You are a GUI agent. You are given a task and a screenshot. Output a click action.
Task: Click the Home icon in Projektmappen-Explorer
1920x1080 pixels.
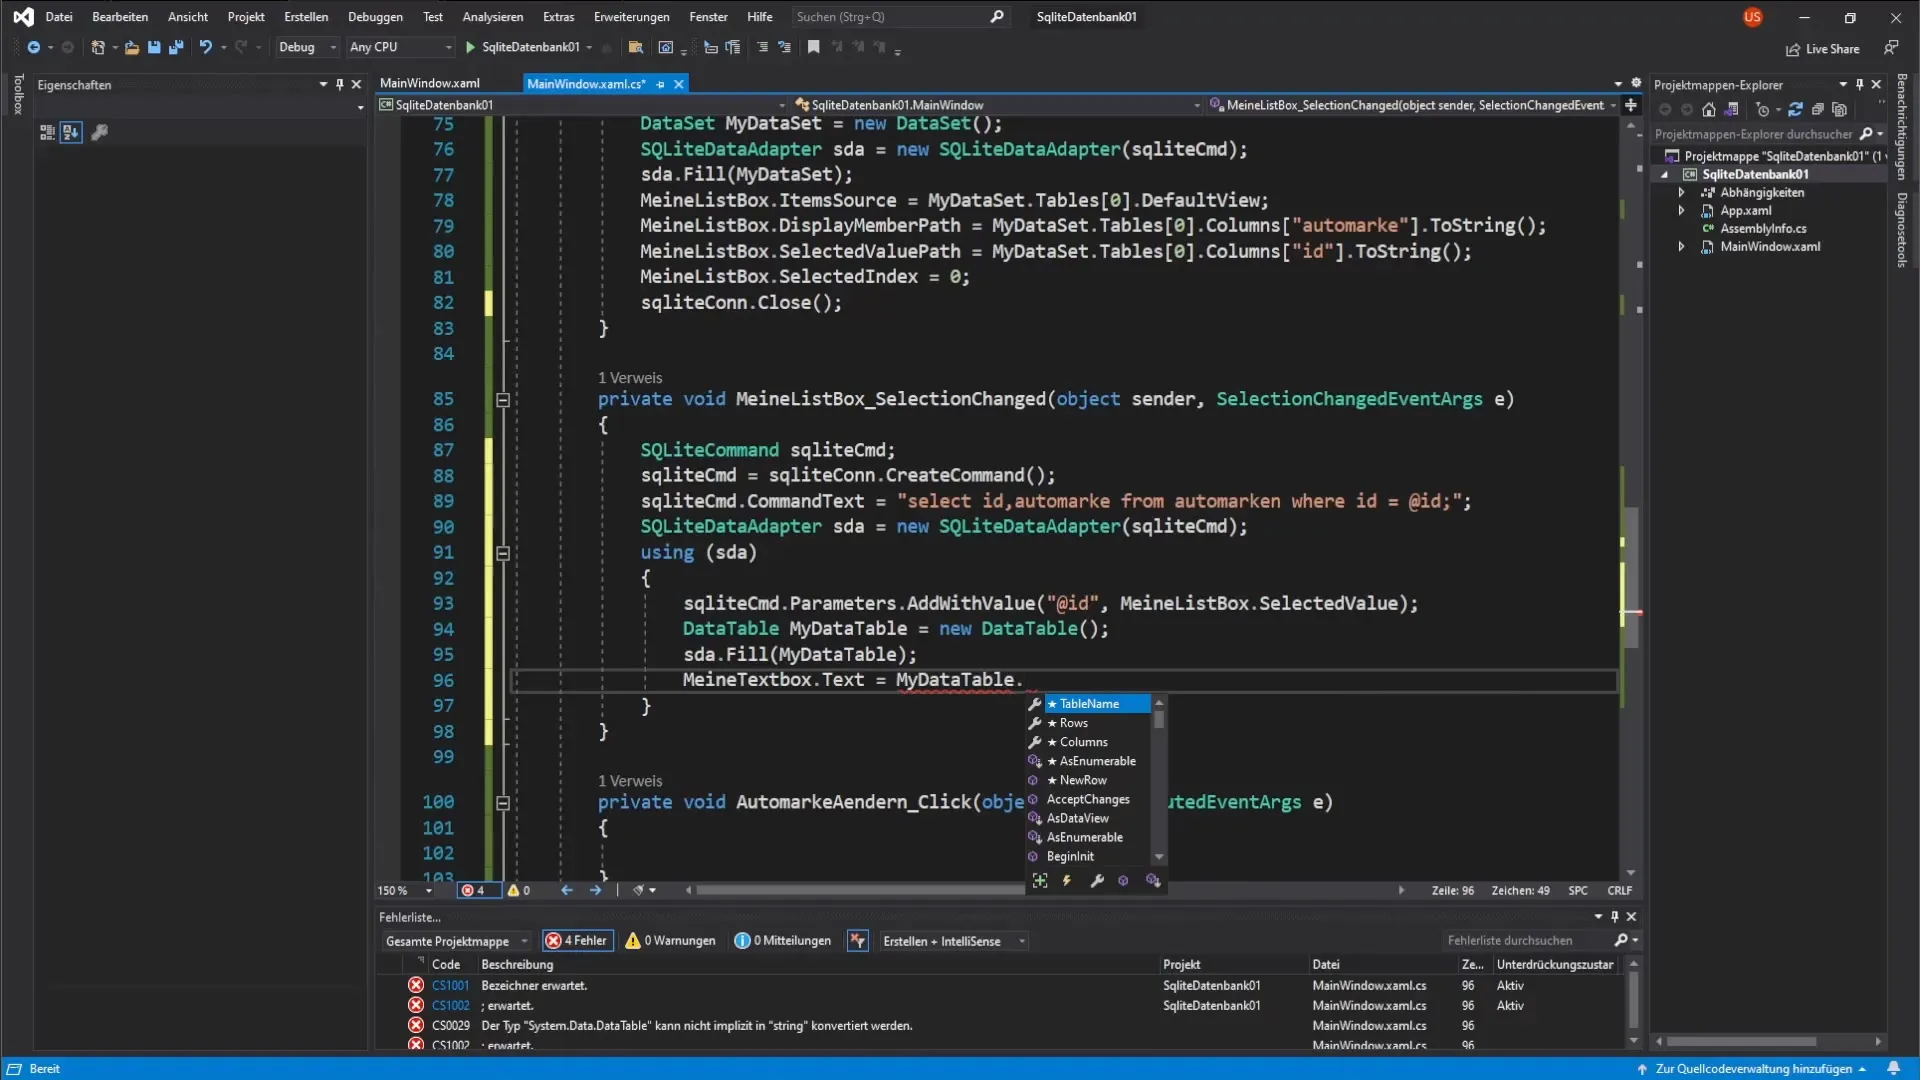1709,110
